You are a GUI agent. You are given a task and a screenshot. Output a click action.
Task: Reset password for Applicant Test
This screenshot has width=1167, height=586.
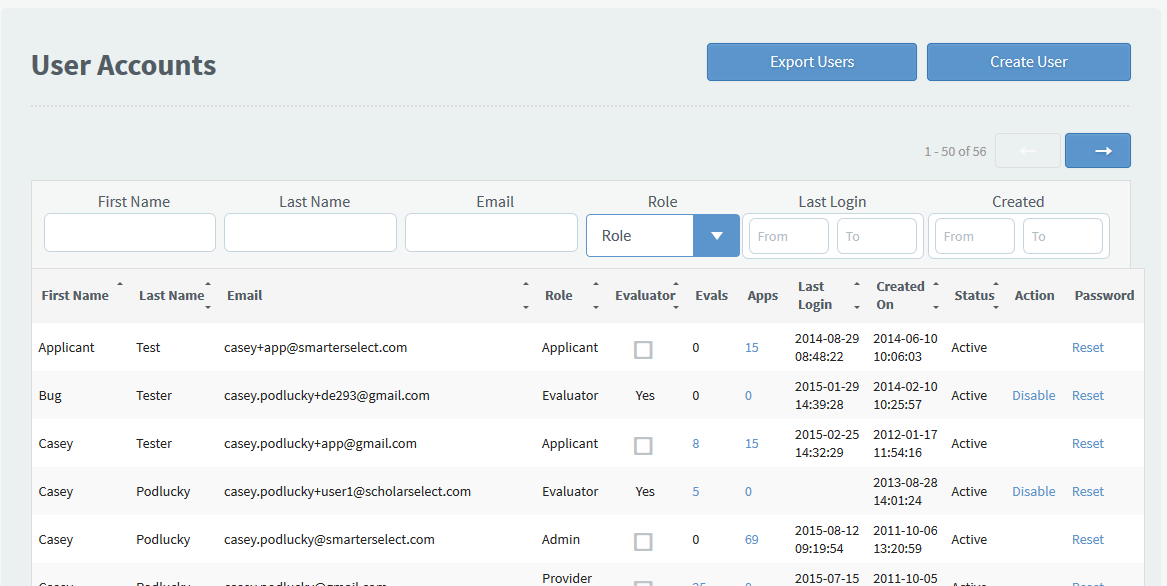[1087, 347]
